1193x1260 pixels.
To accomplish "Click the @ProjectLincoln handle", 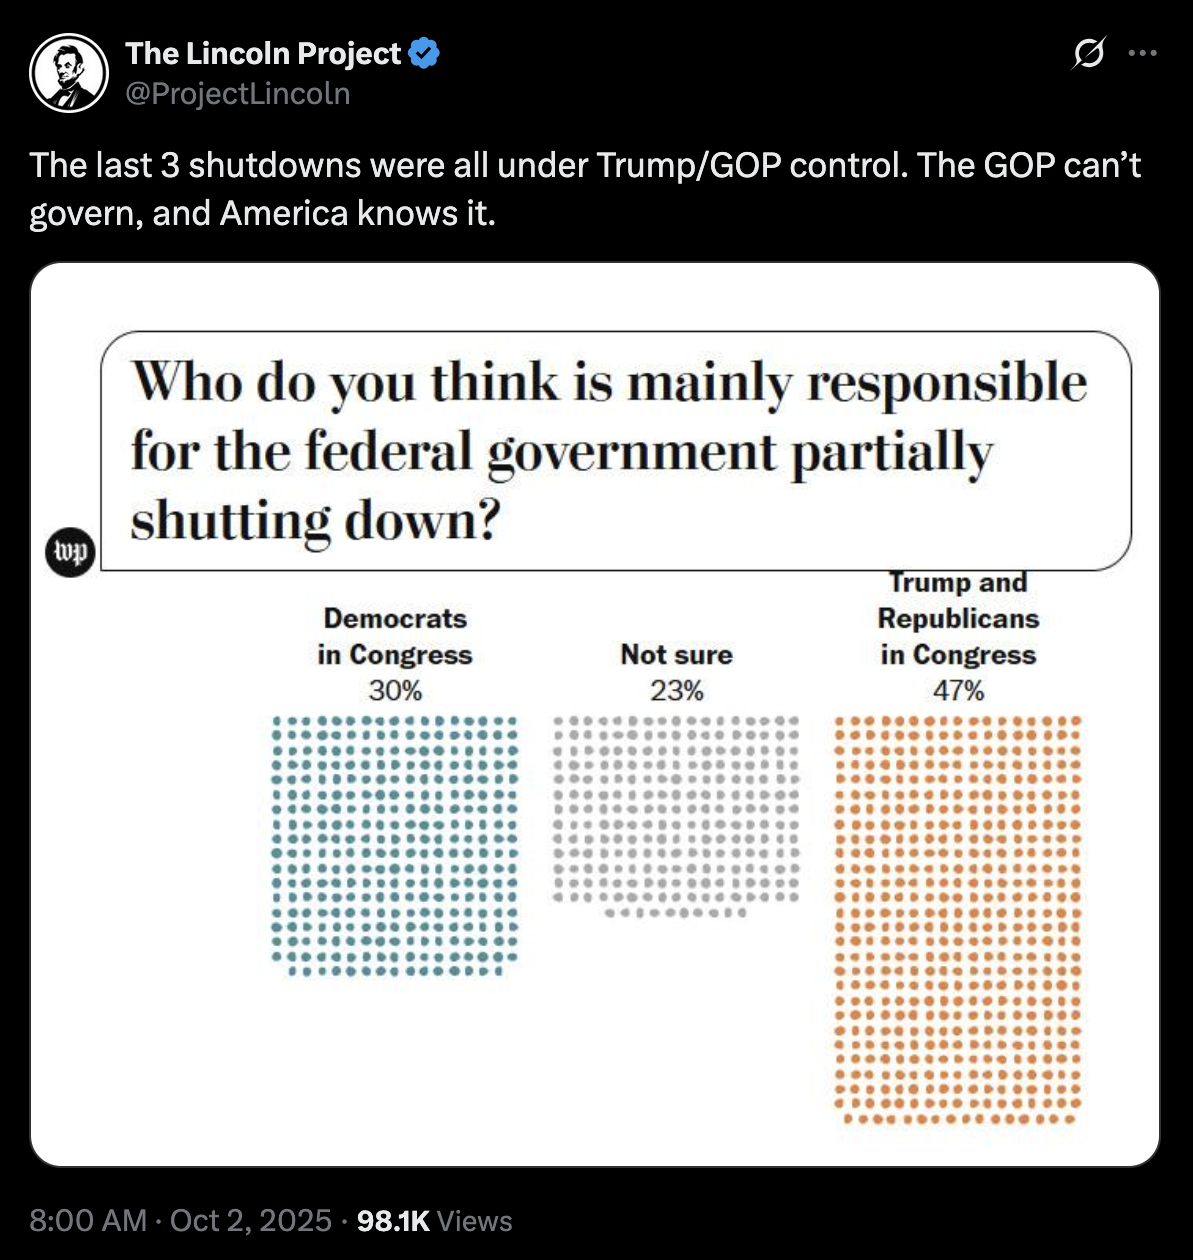I will pyautogui.click(x=237, y=93).
